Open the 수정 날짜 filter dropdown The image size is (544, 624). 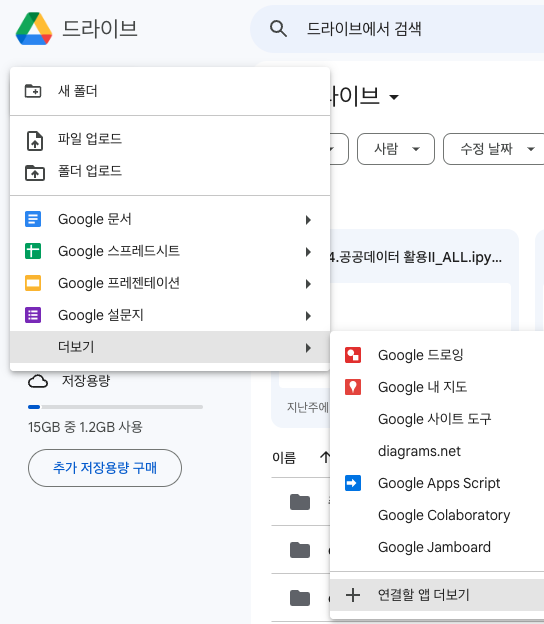click(x=494, y=149)
